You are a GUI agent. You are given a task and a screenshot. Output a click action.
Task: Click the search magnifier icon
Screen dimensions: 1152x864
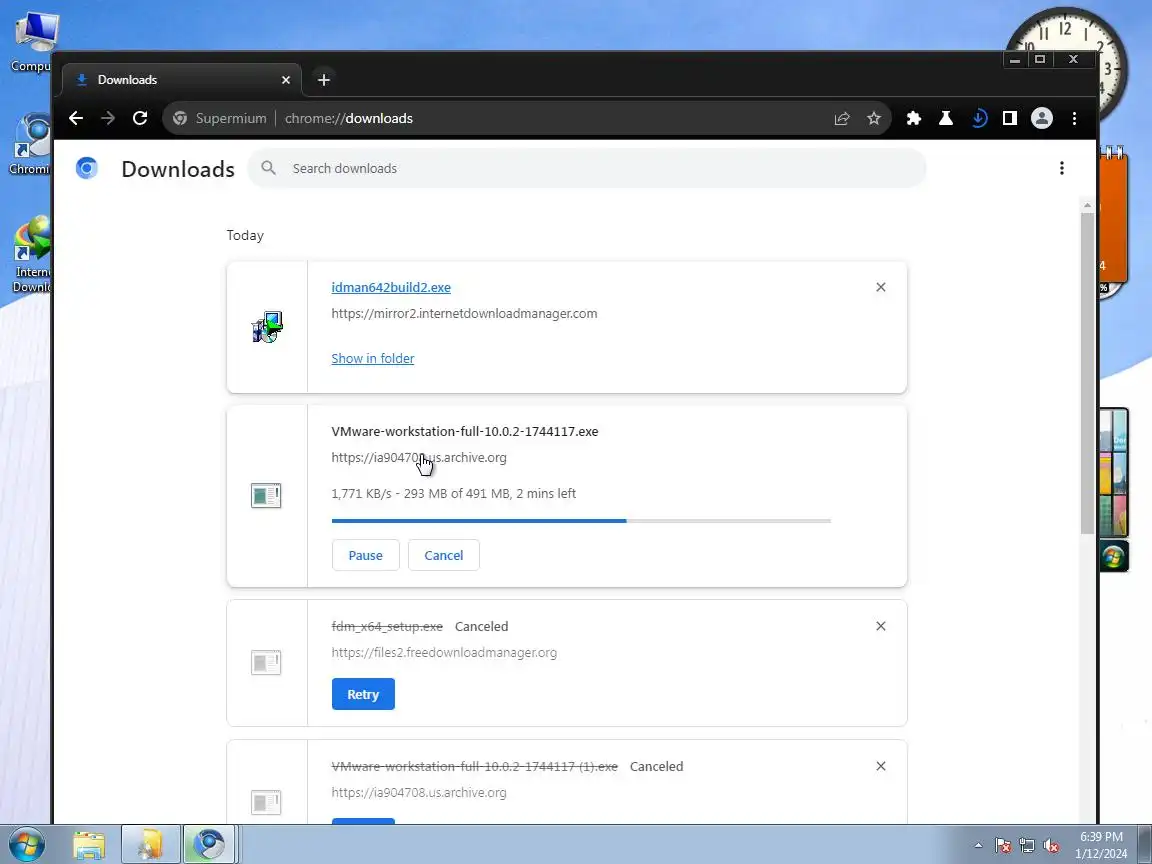269,168
